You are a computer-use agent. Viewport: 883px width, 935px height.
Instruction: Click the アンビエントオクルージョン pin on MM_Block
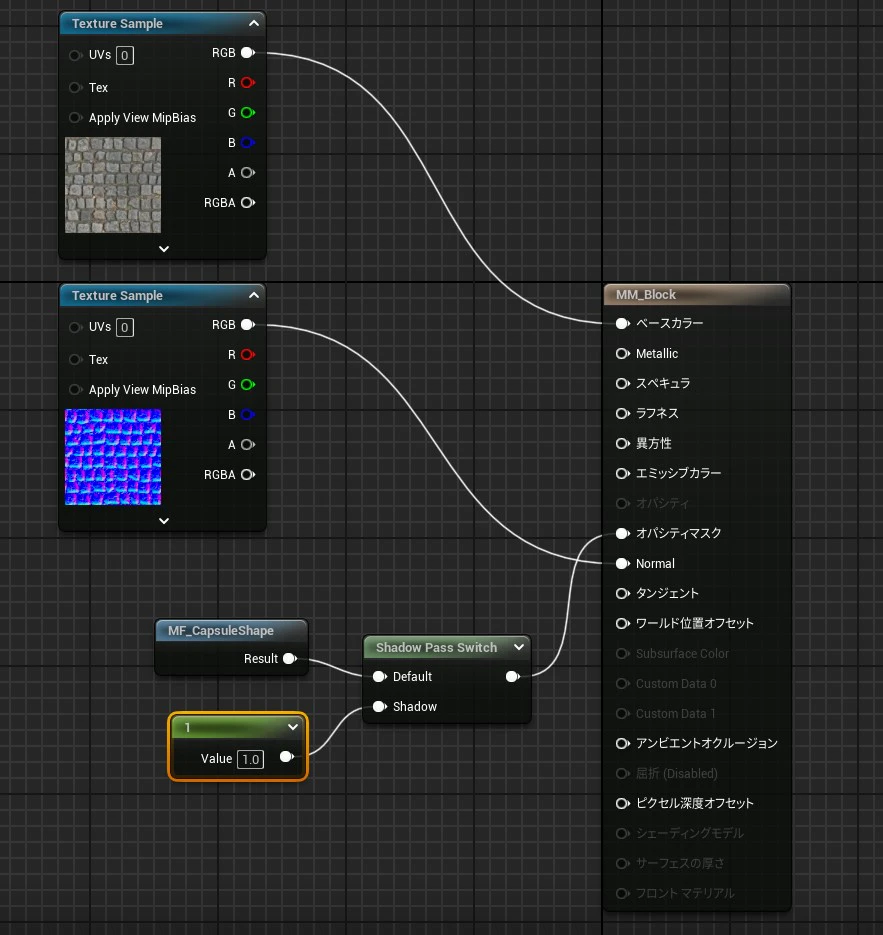coord(622,744)
